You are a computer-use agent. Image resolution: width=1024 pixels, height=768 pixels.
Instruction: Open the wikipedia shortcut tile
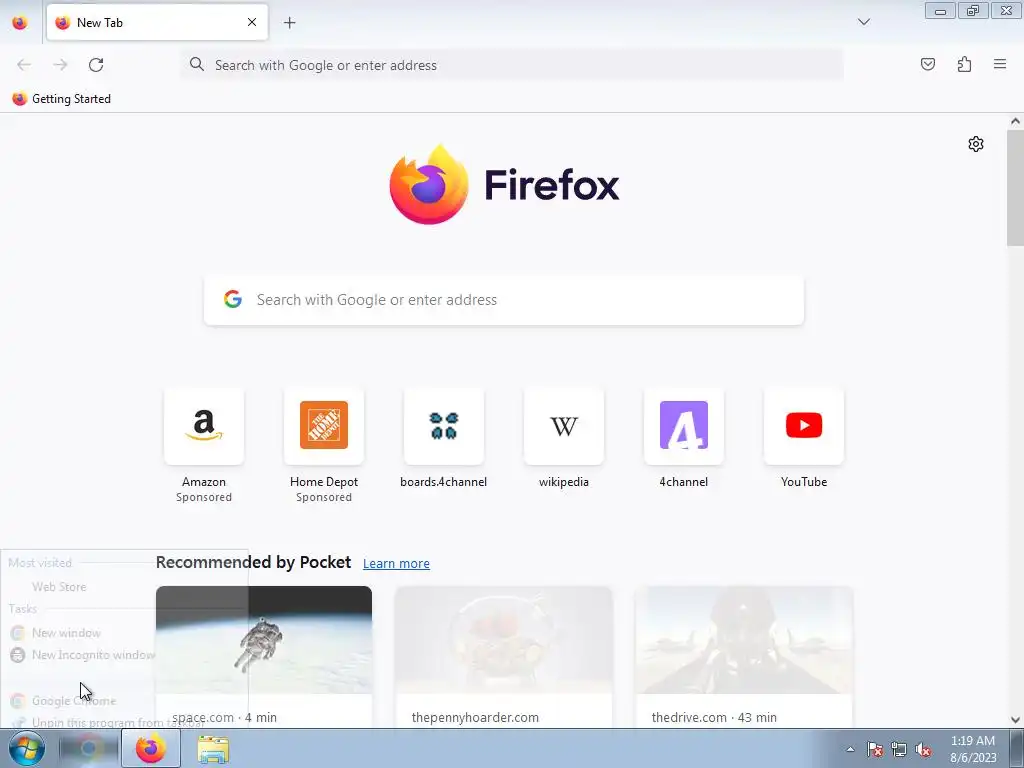click(564, 426)
